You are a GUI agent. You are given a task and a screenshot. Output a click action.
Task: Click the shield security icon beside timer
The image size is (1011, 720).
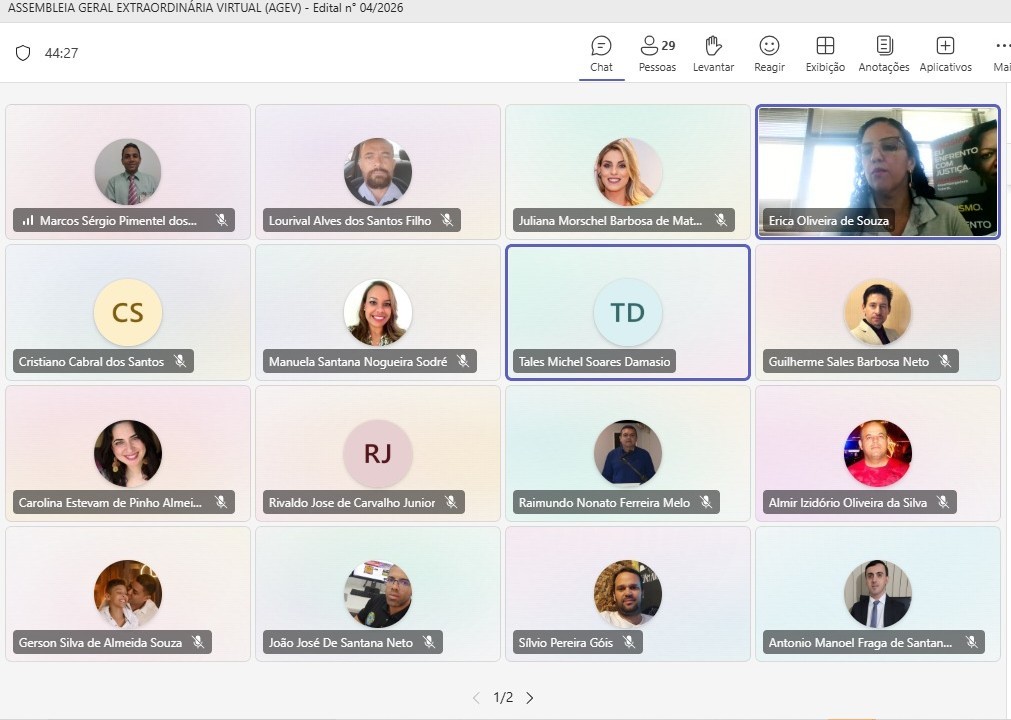pyautogui.click(x=23, y=53)
